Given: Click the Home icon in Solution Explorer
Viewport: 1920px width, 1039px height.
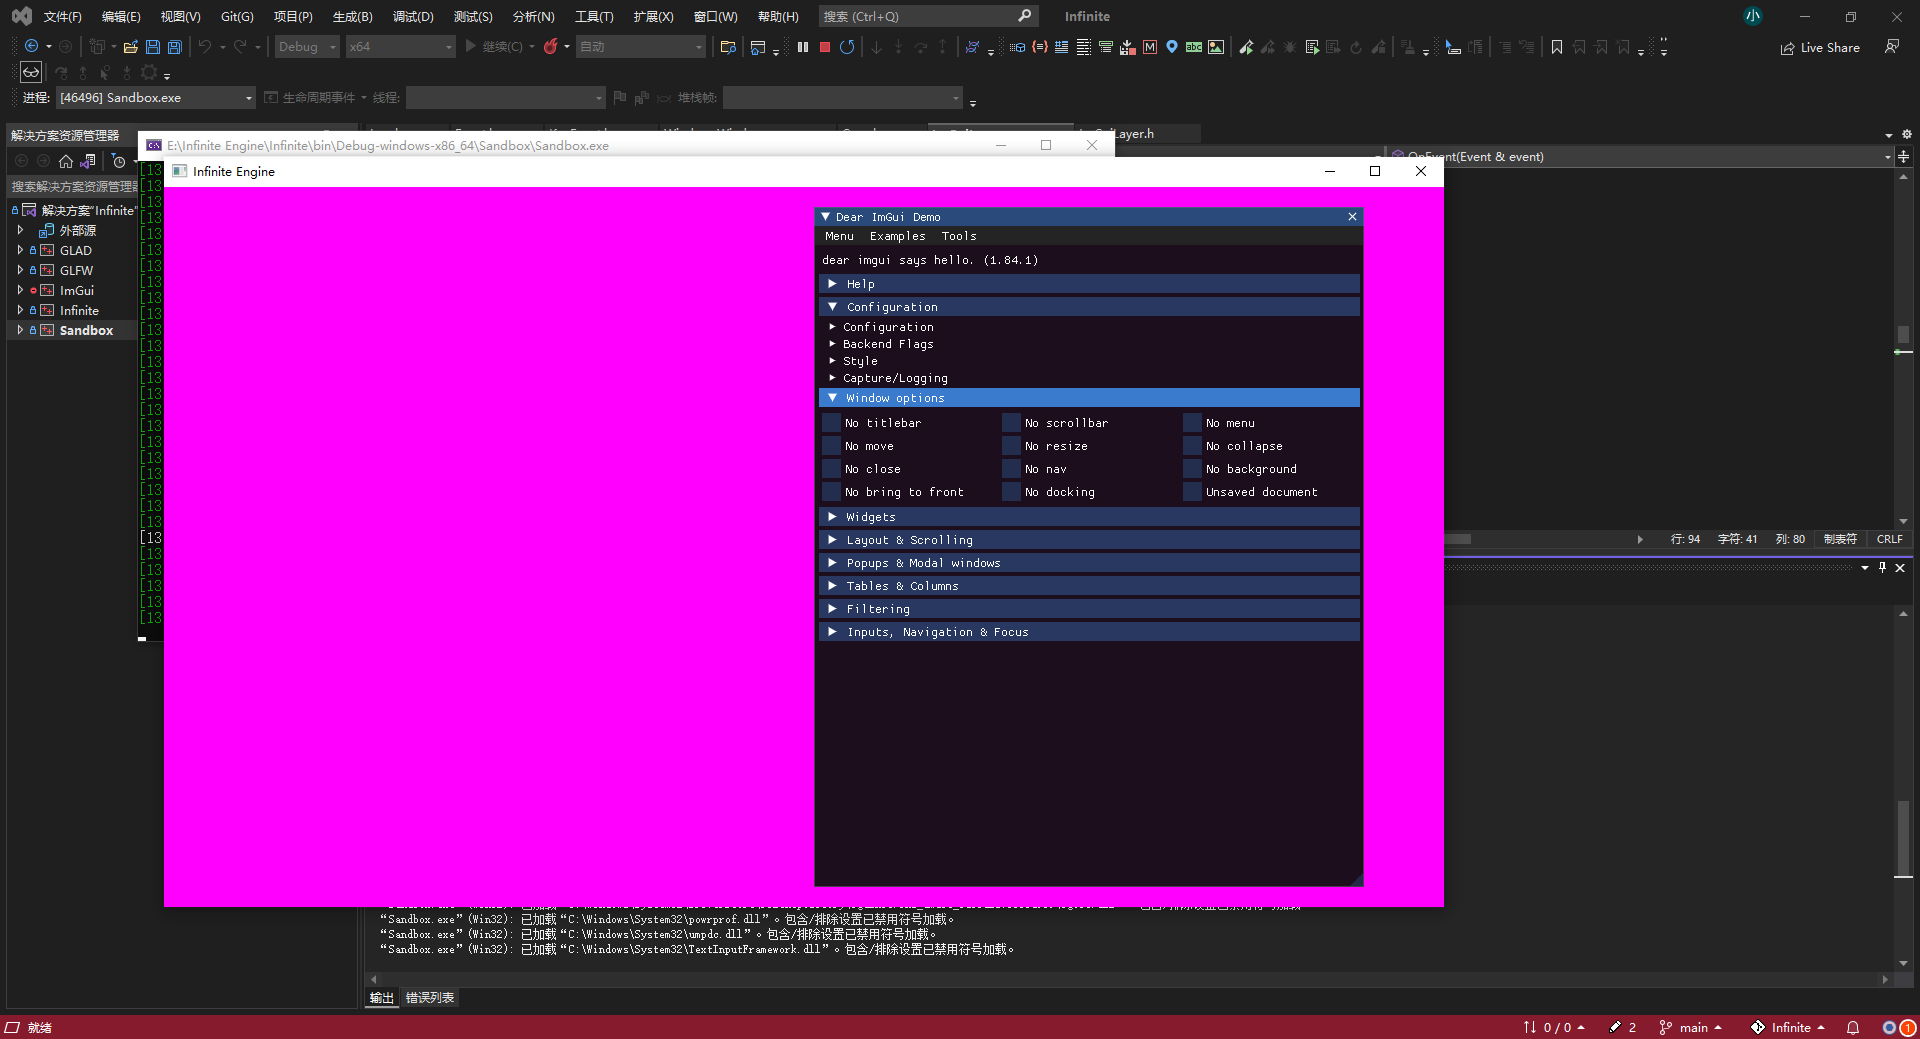Looking at the screenshot, I should point(66,160).
